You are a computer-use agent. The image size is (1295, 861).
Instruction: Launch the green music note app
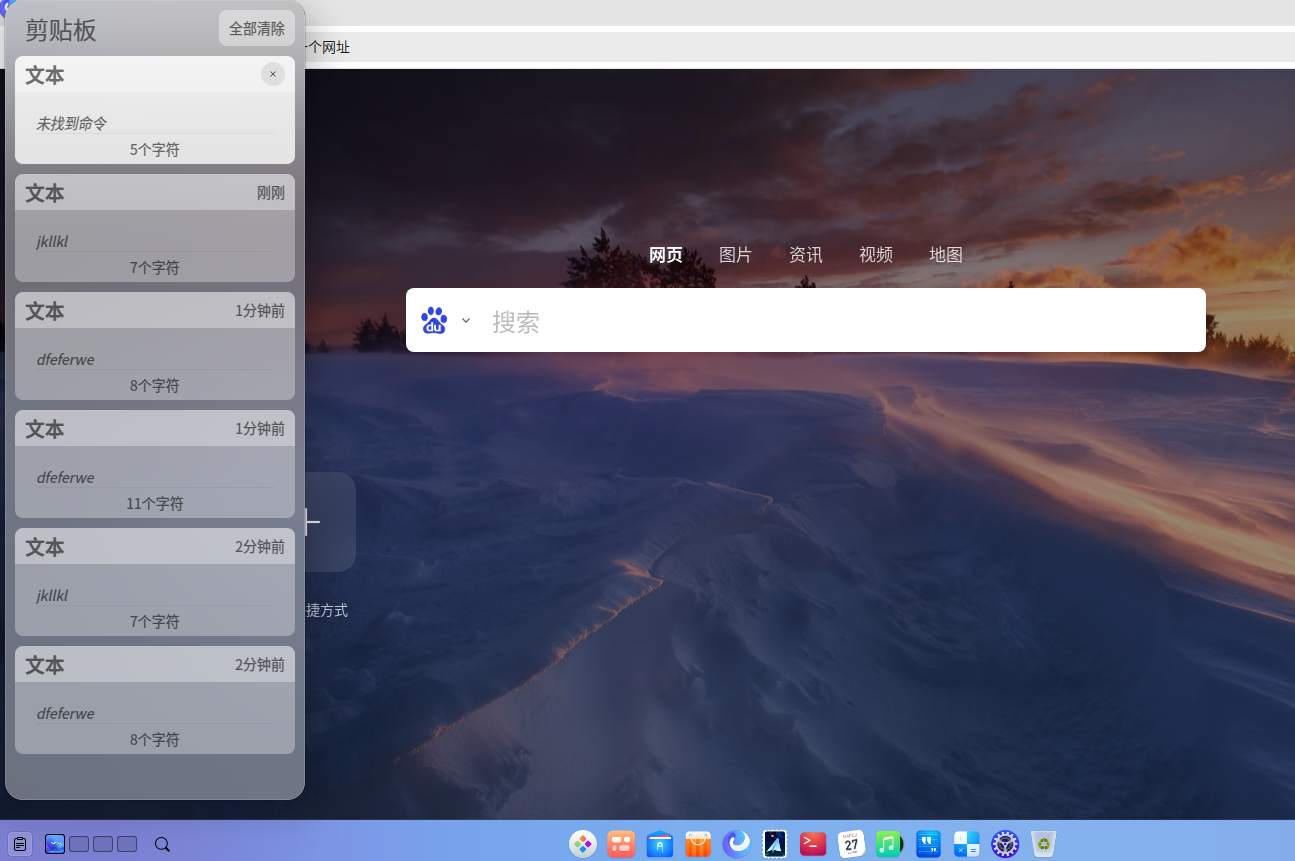[x=889, y=844]
